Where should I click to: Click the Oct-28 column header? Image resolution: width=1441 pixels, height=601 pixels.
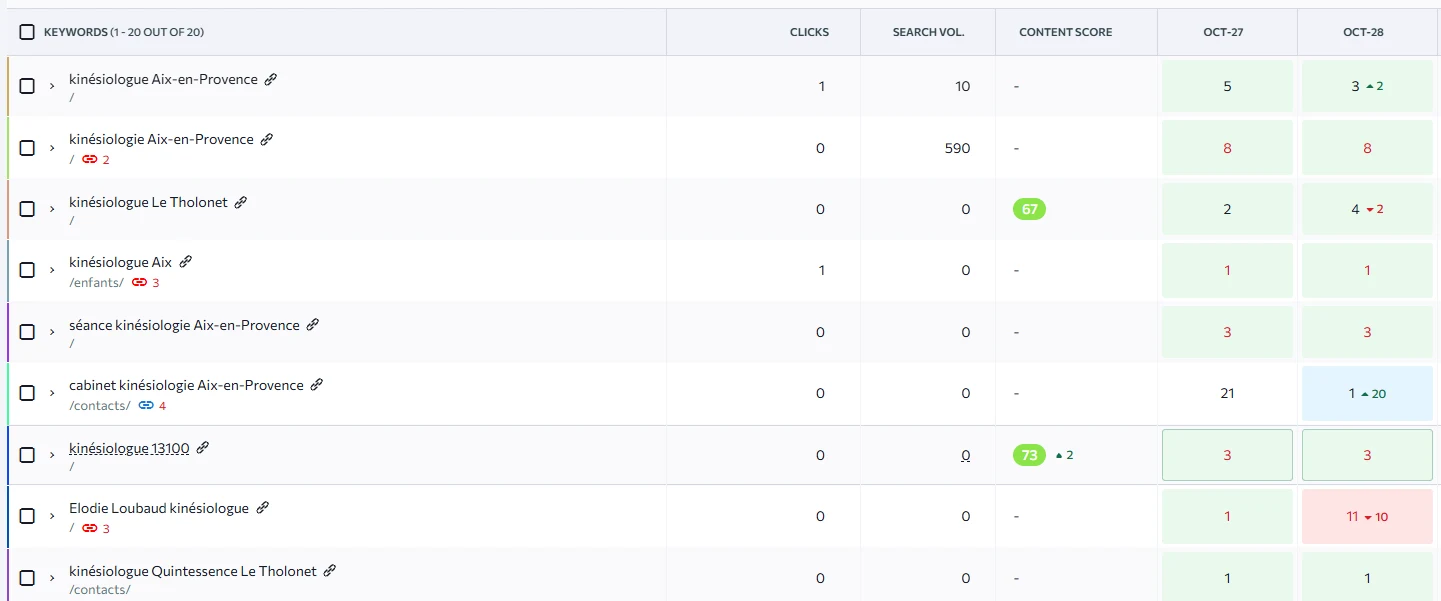tap(1363, 32)
